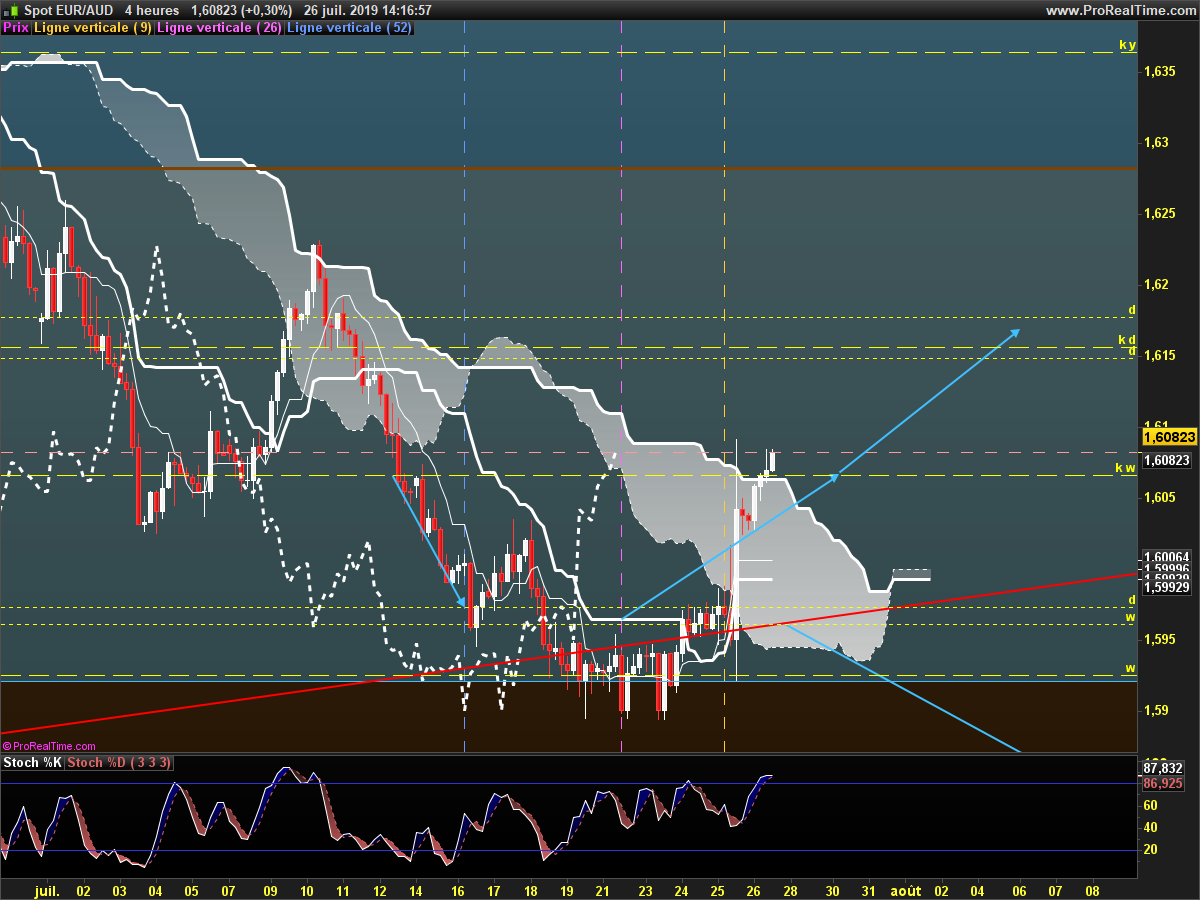The height and width of the screenshot is (900, 1200).
Task: Click the 87,832 stochastic value tag
Action: pos(1163,767)
